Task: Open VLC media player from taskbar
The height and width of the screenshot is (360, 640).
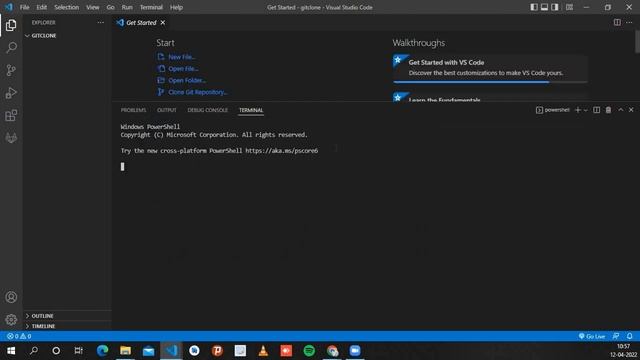Action: [263, 351]
